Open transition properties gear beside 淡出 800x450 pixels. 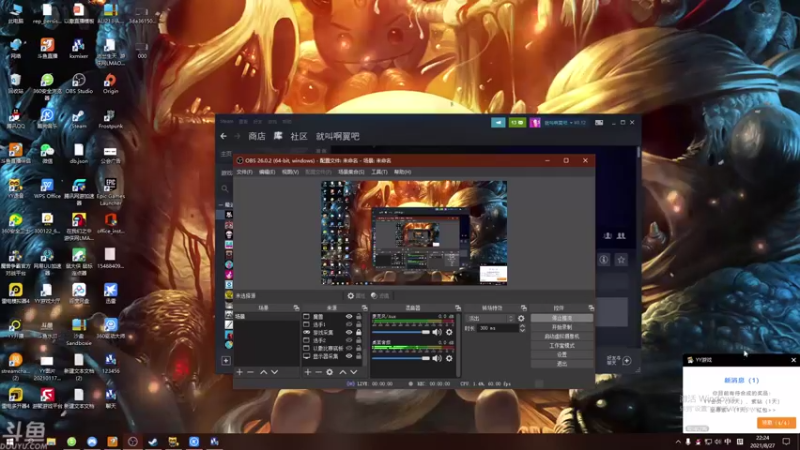pyautogui.click(x=521, y=318)
